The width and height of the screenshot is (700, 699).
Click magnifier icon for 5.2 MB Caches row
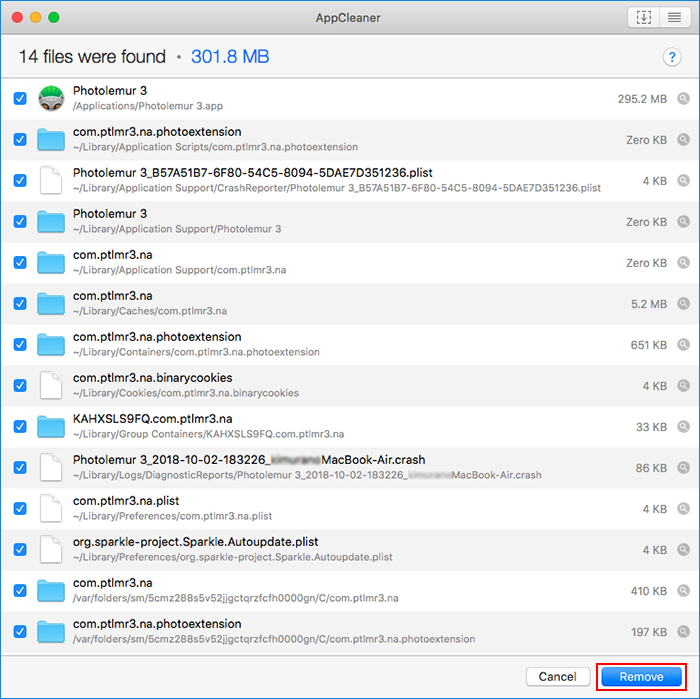[x=683, y=304]
